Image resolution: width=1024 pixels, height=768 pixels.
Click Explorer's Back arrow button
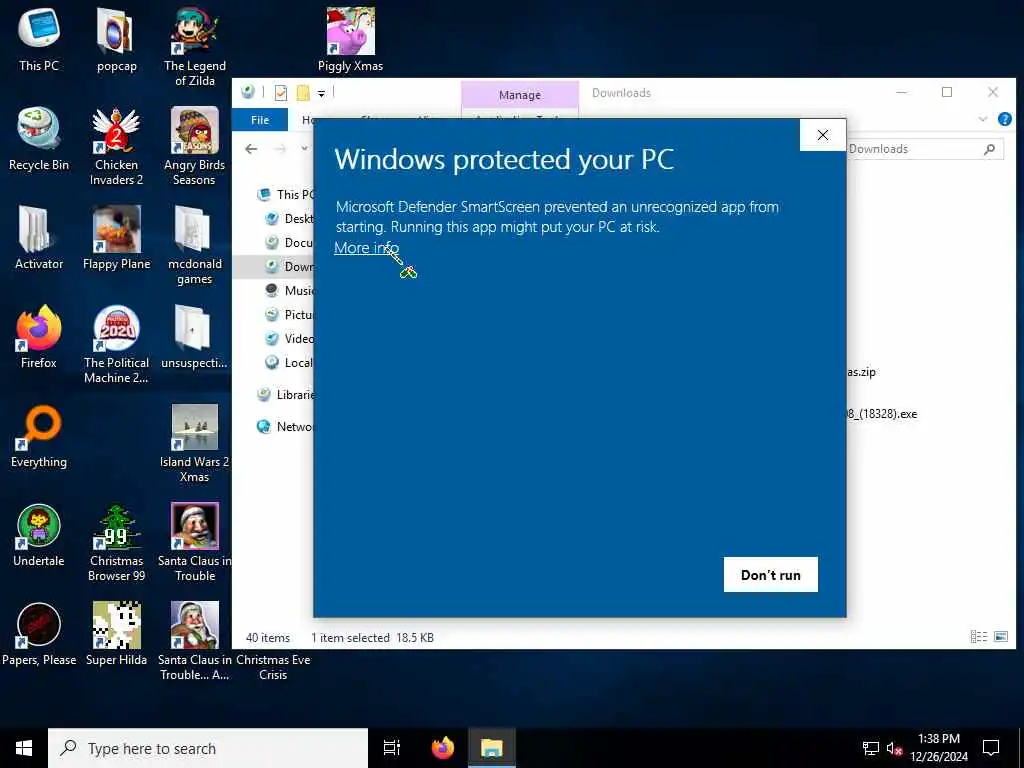[251, 149]
